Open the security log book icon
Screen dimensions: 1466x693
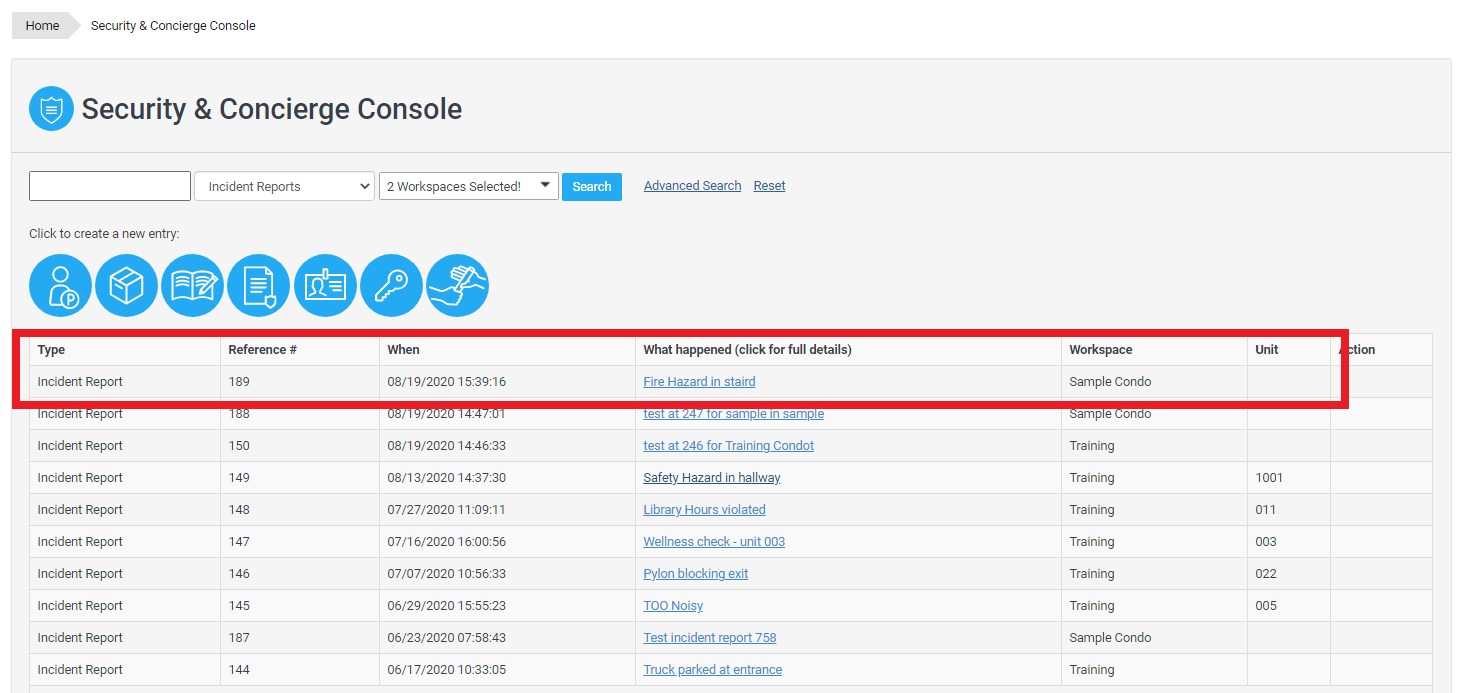click(x=192, y=286)
